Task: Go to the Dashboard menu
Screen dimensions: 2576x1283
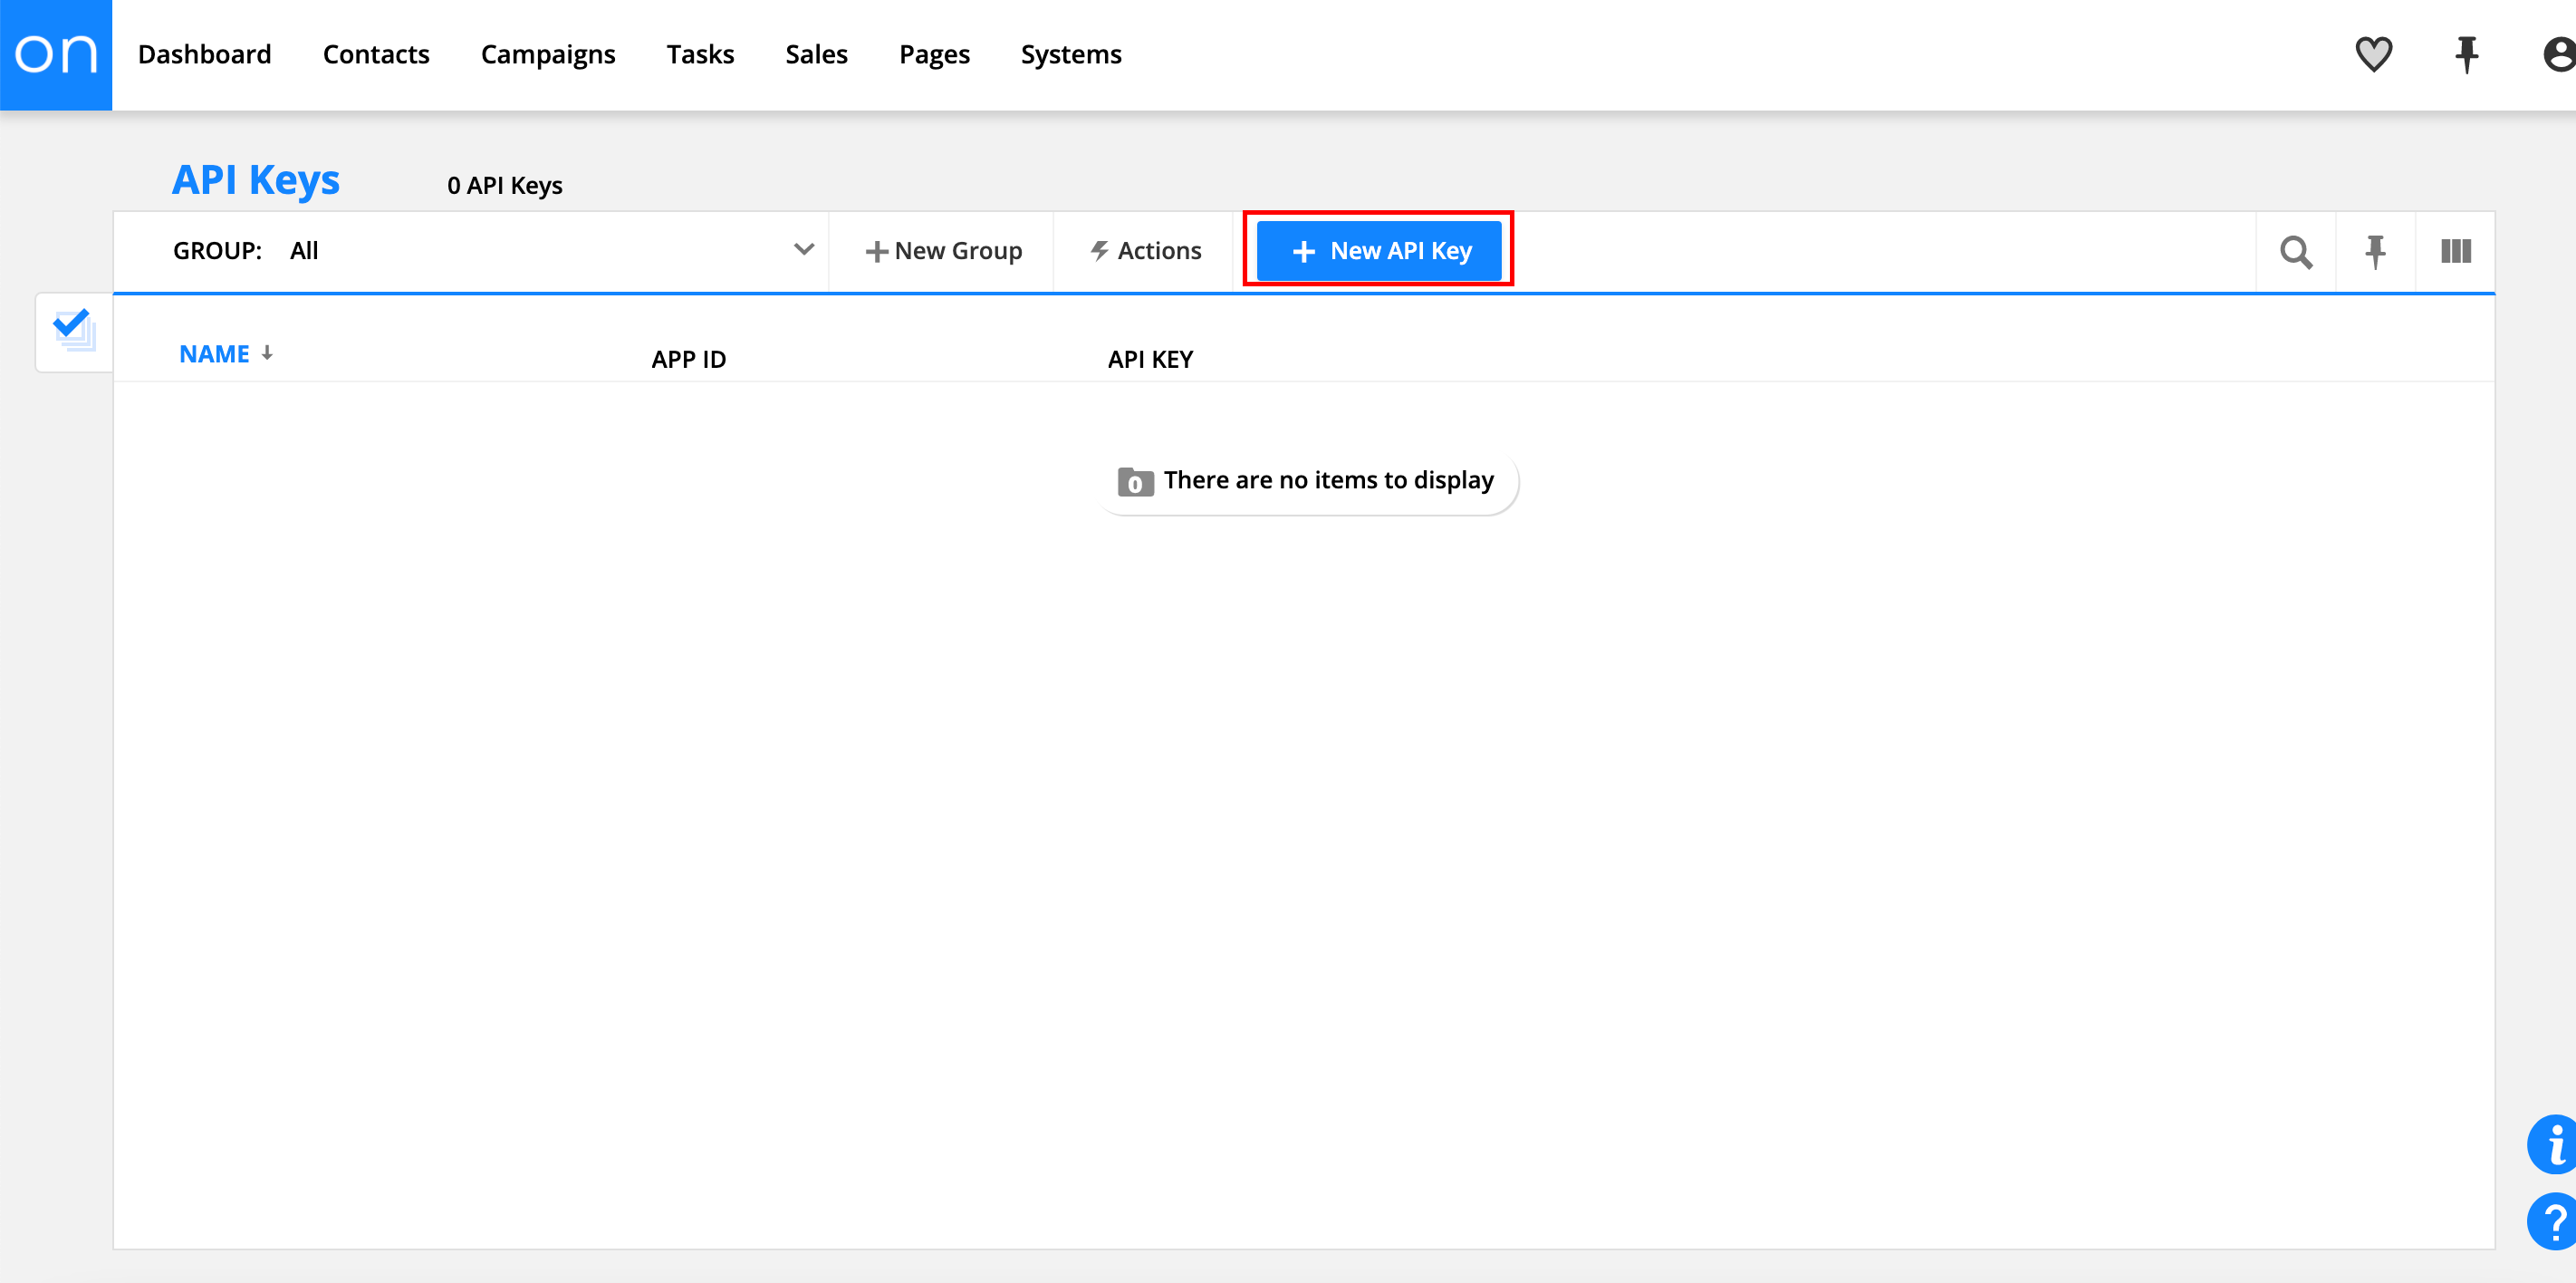Action: tap(204, 54)
